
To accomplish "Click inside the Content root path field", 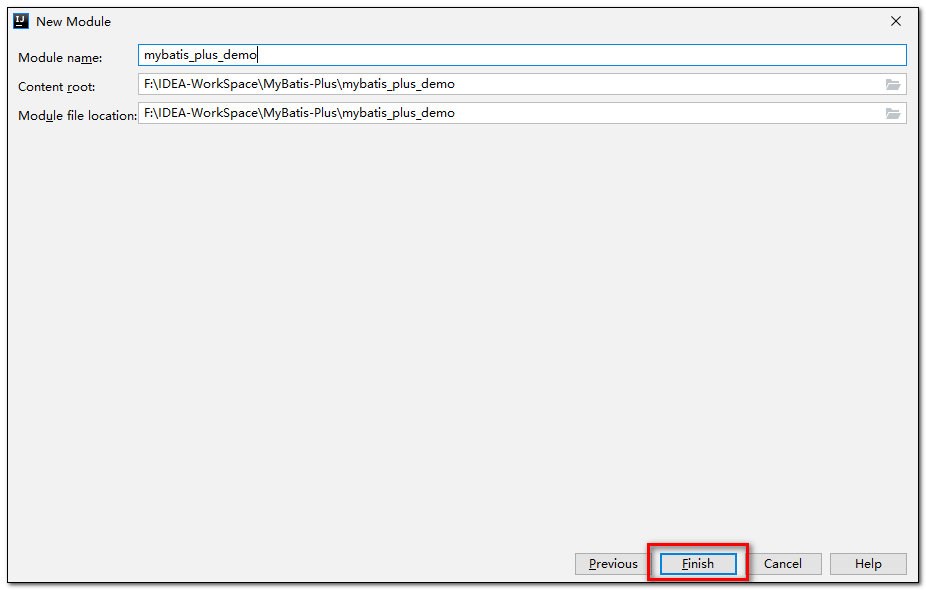I will (x=650, y=85).
